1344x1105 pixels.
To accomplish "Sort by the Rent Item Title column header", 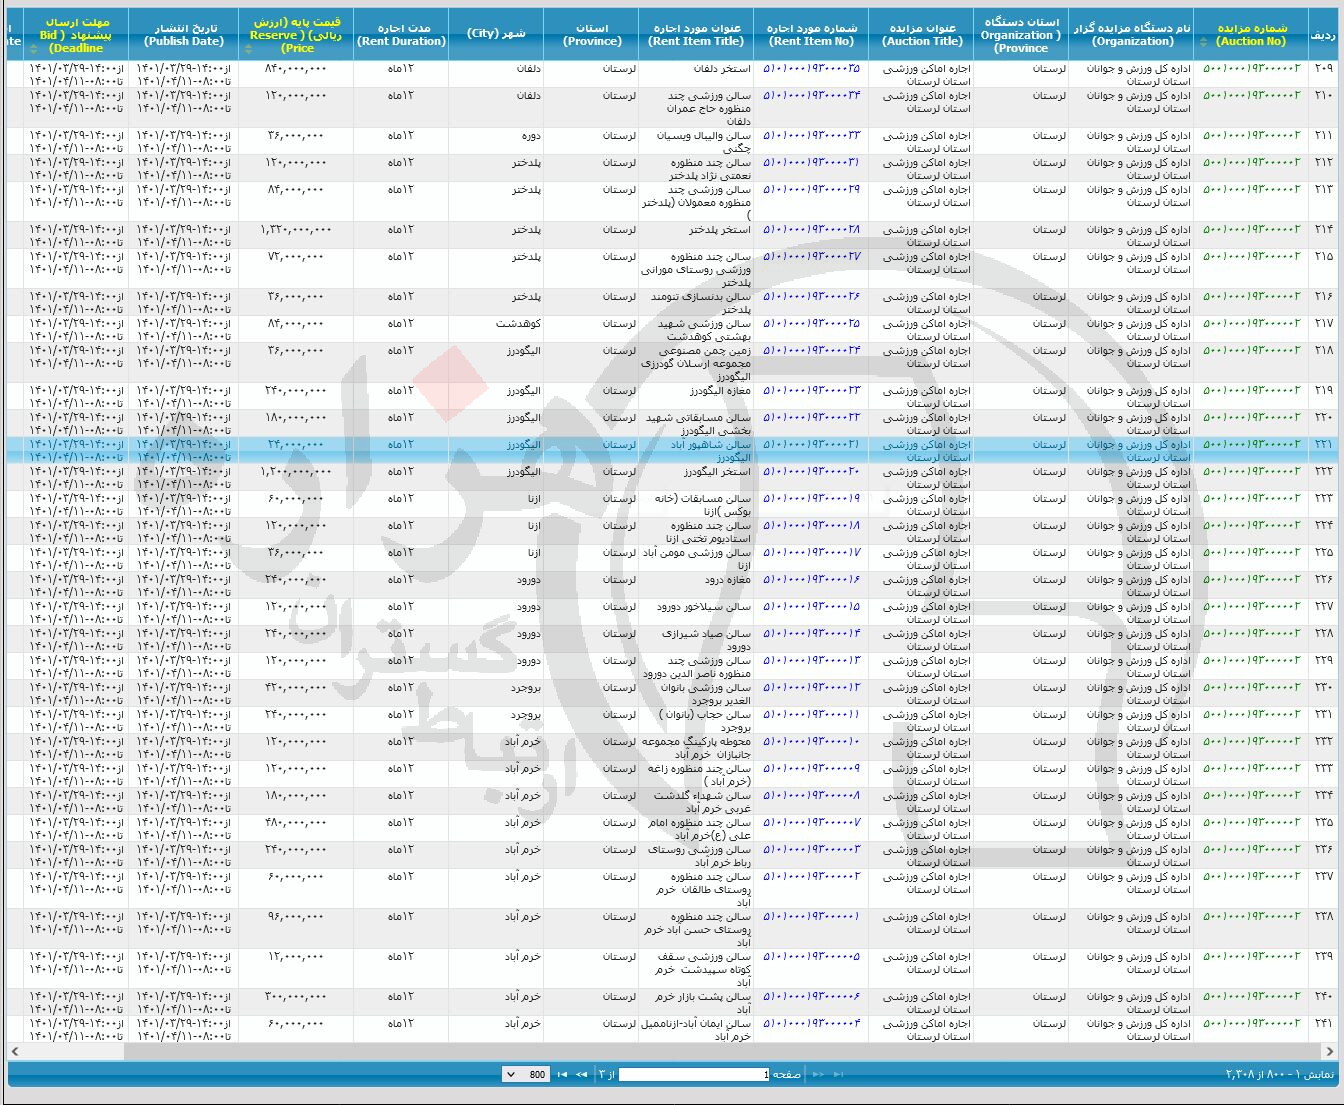I will coord(696,35).
